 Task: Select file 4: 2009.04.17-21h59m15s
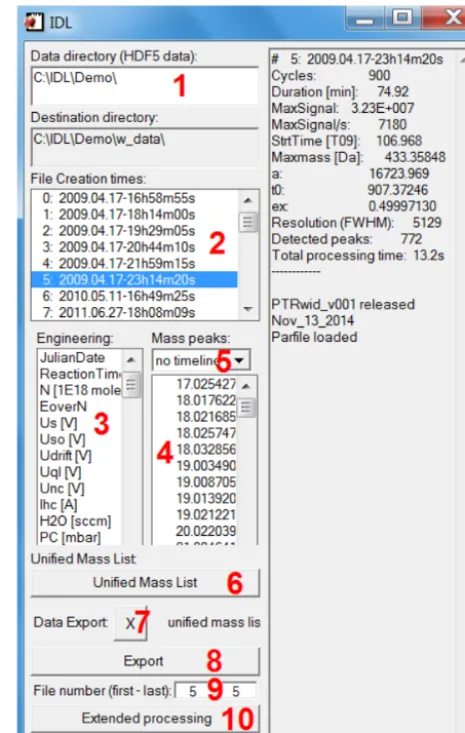134,264
